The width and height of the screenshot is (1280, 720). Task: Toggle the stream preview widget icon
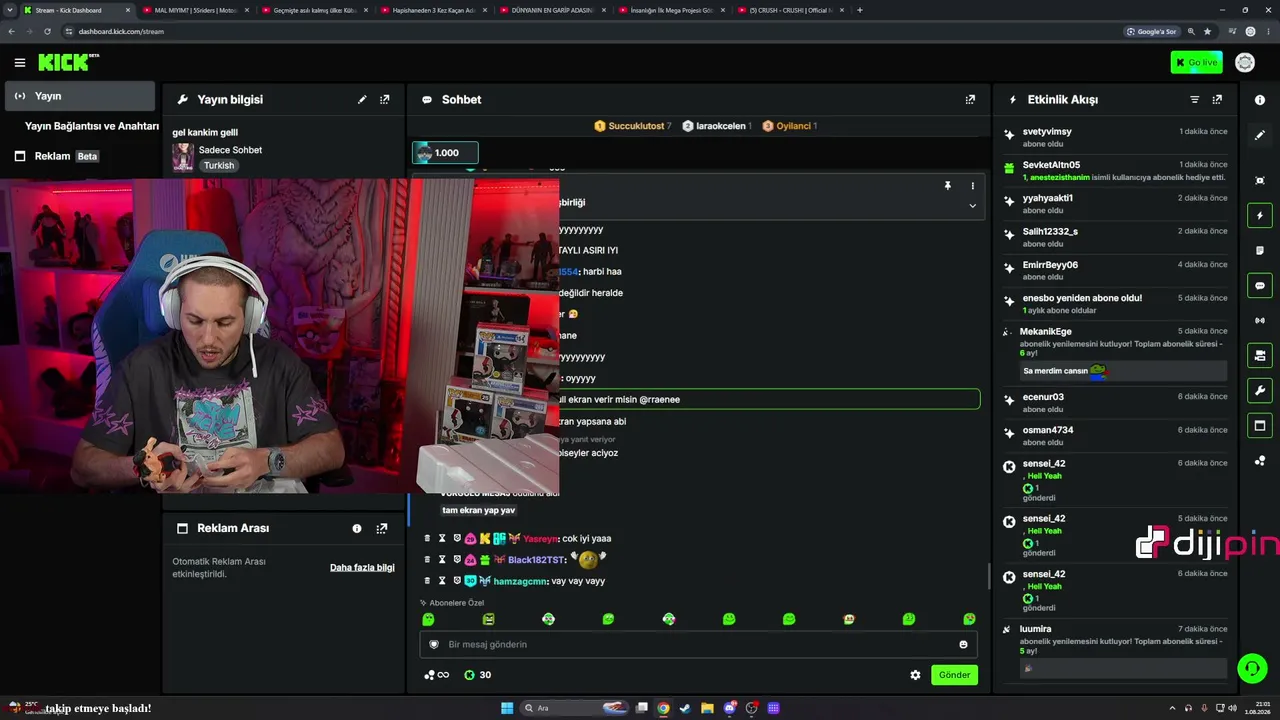(x=1260, y=181)
